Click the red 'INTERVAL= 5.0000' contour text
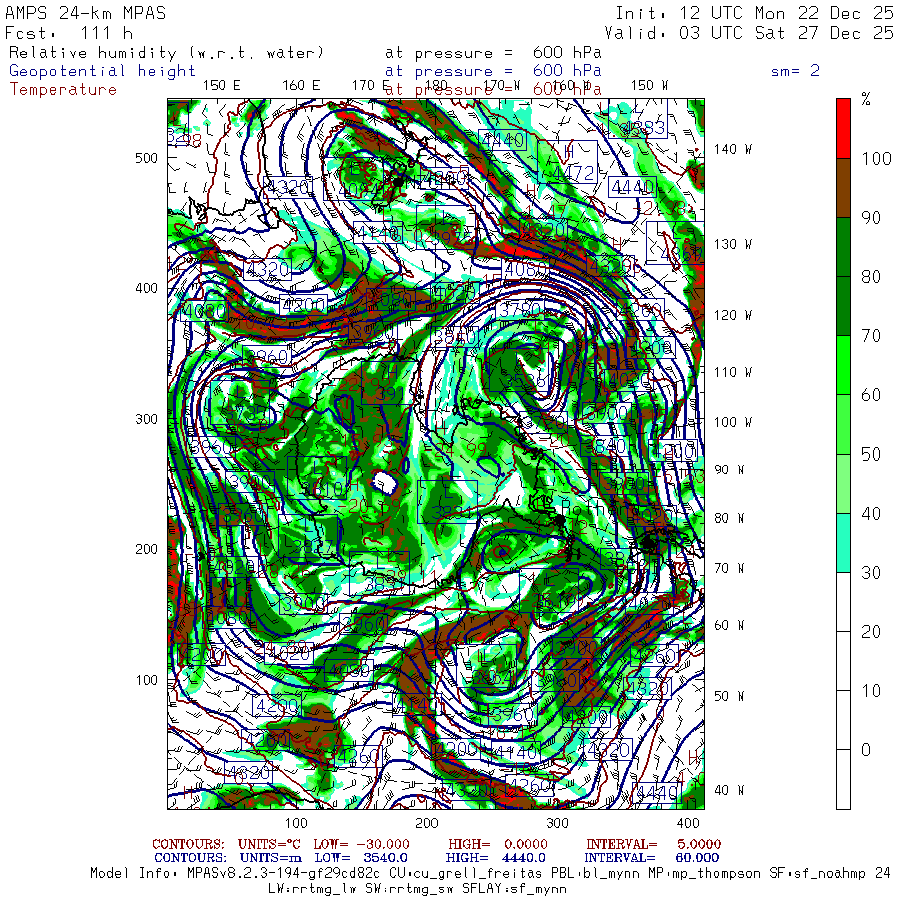900x900 pixels. 653,844
